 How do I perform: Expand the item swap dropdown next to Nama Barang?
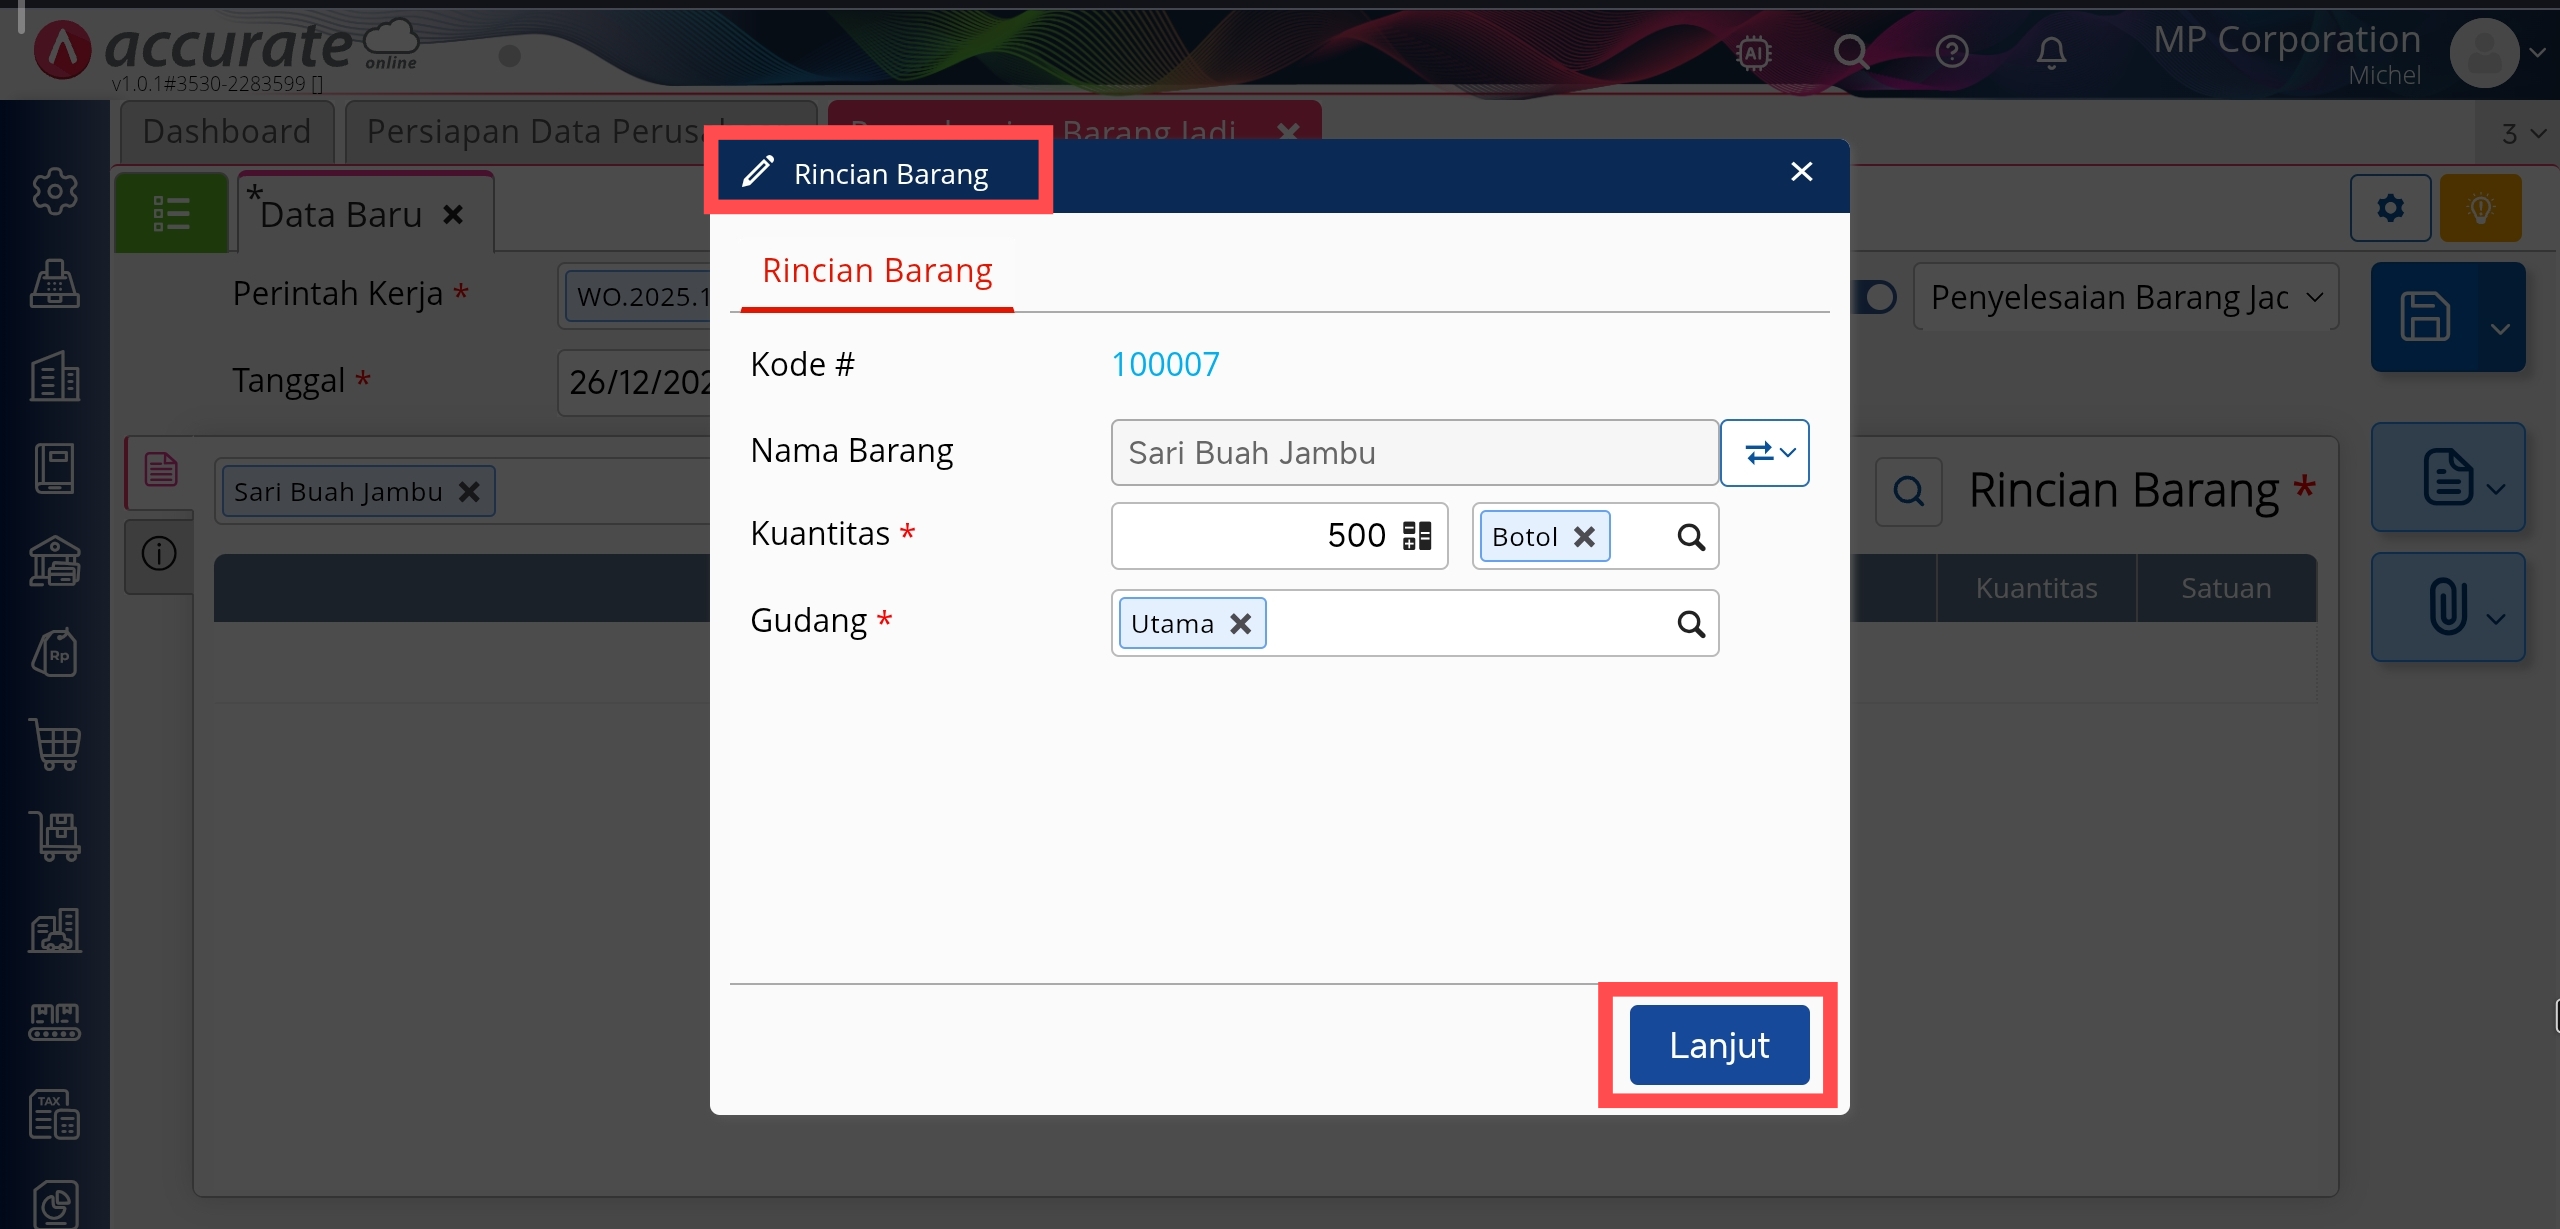(x=1765, y=453)
